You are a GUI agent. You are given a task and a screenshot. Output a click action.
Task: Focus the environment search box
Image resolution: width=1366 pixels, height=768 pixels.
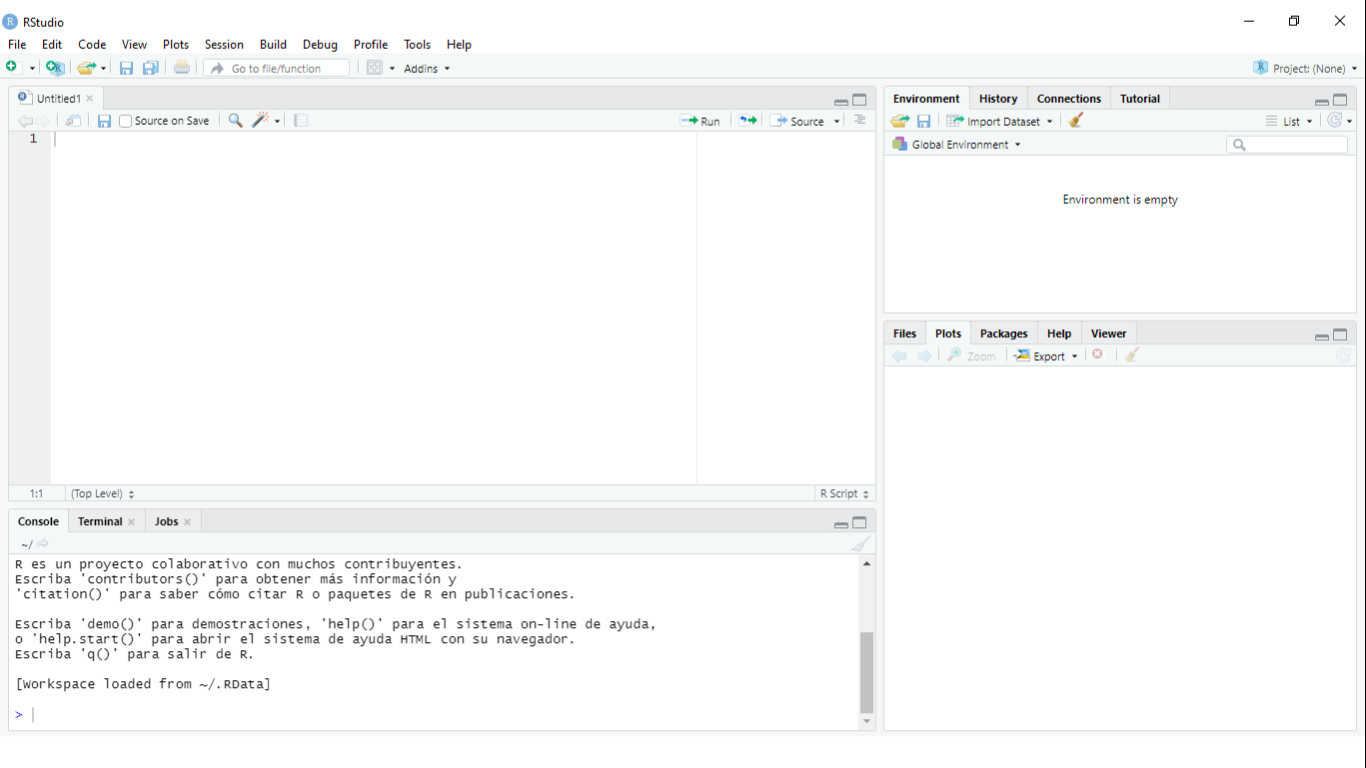coord(1287,145)
